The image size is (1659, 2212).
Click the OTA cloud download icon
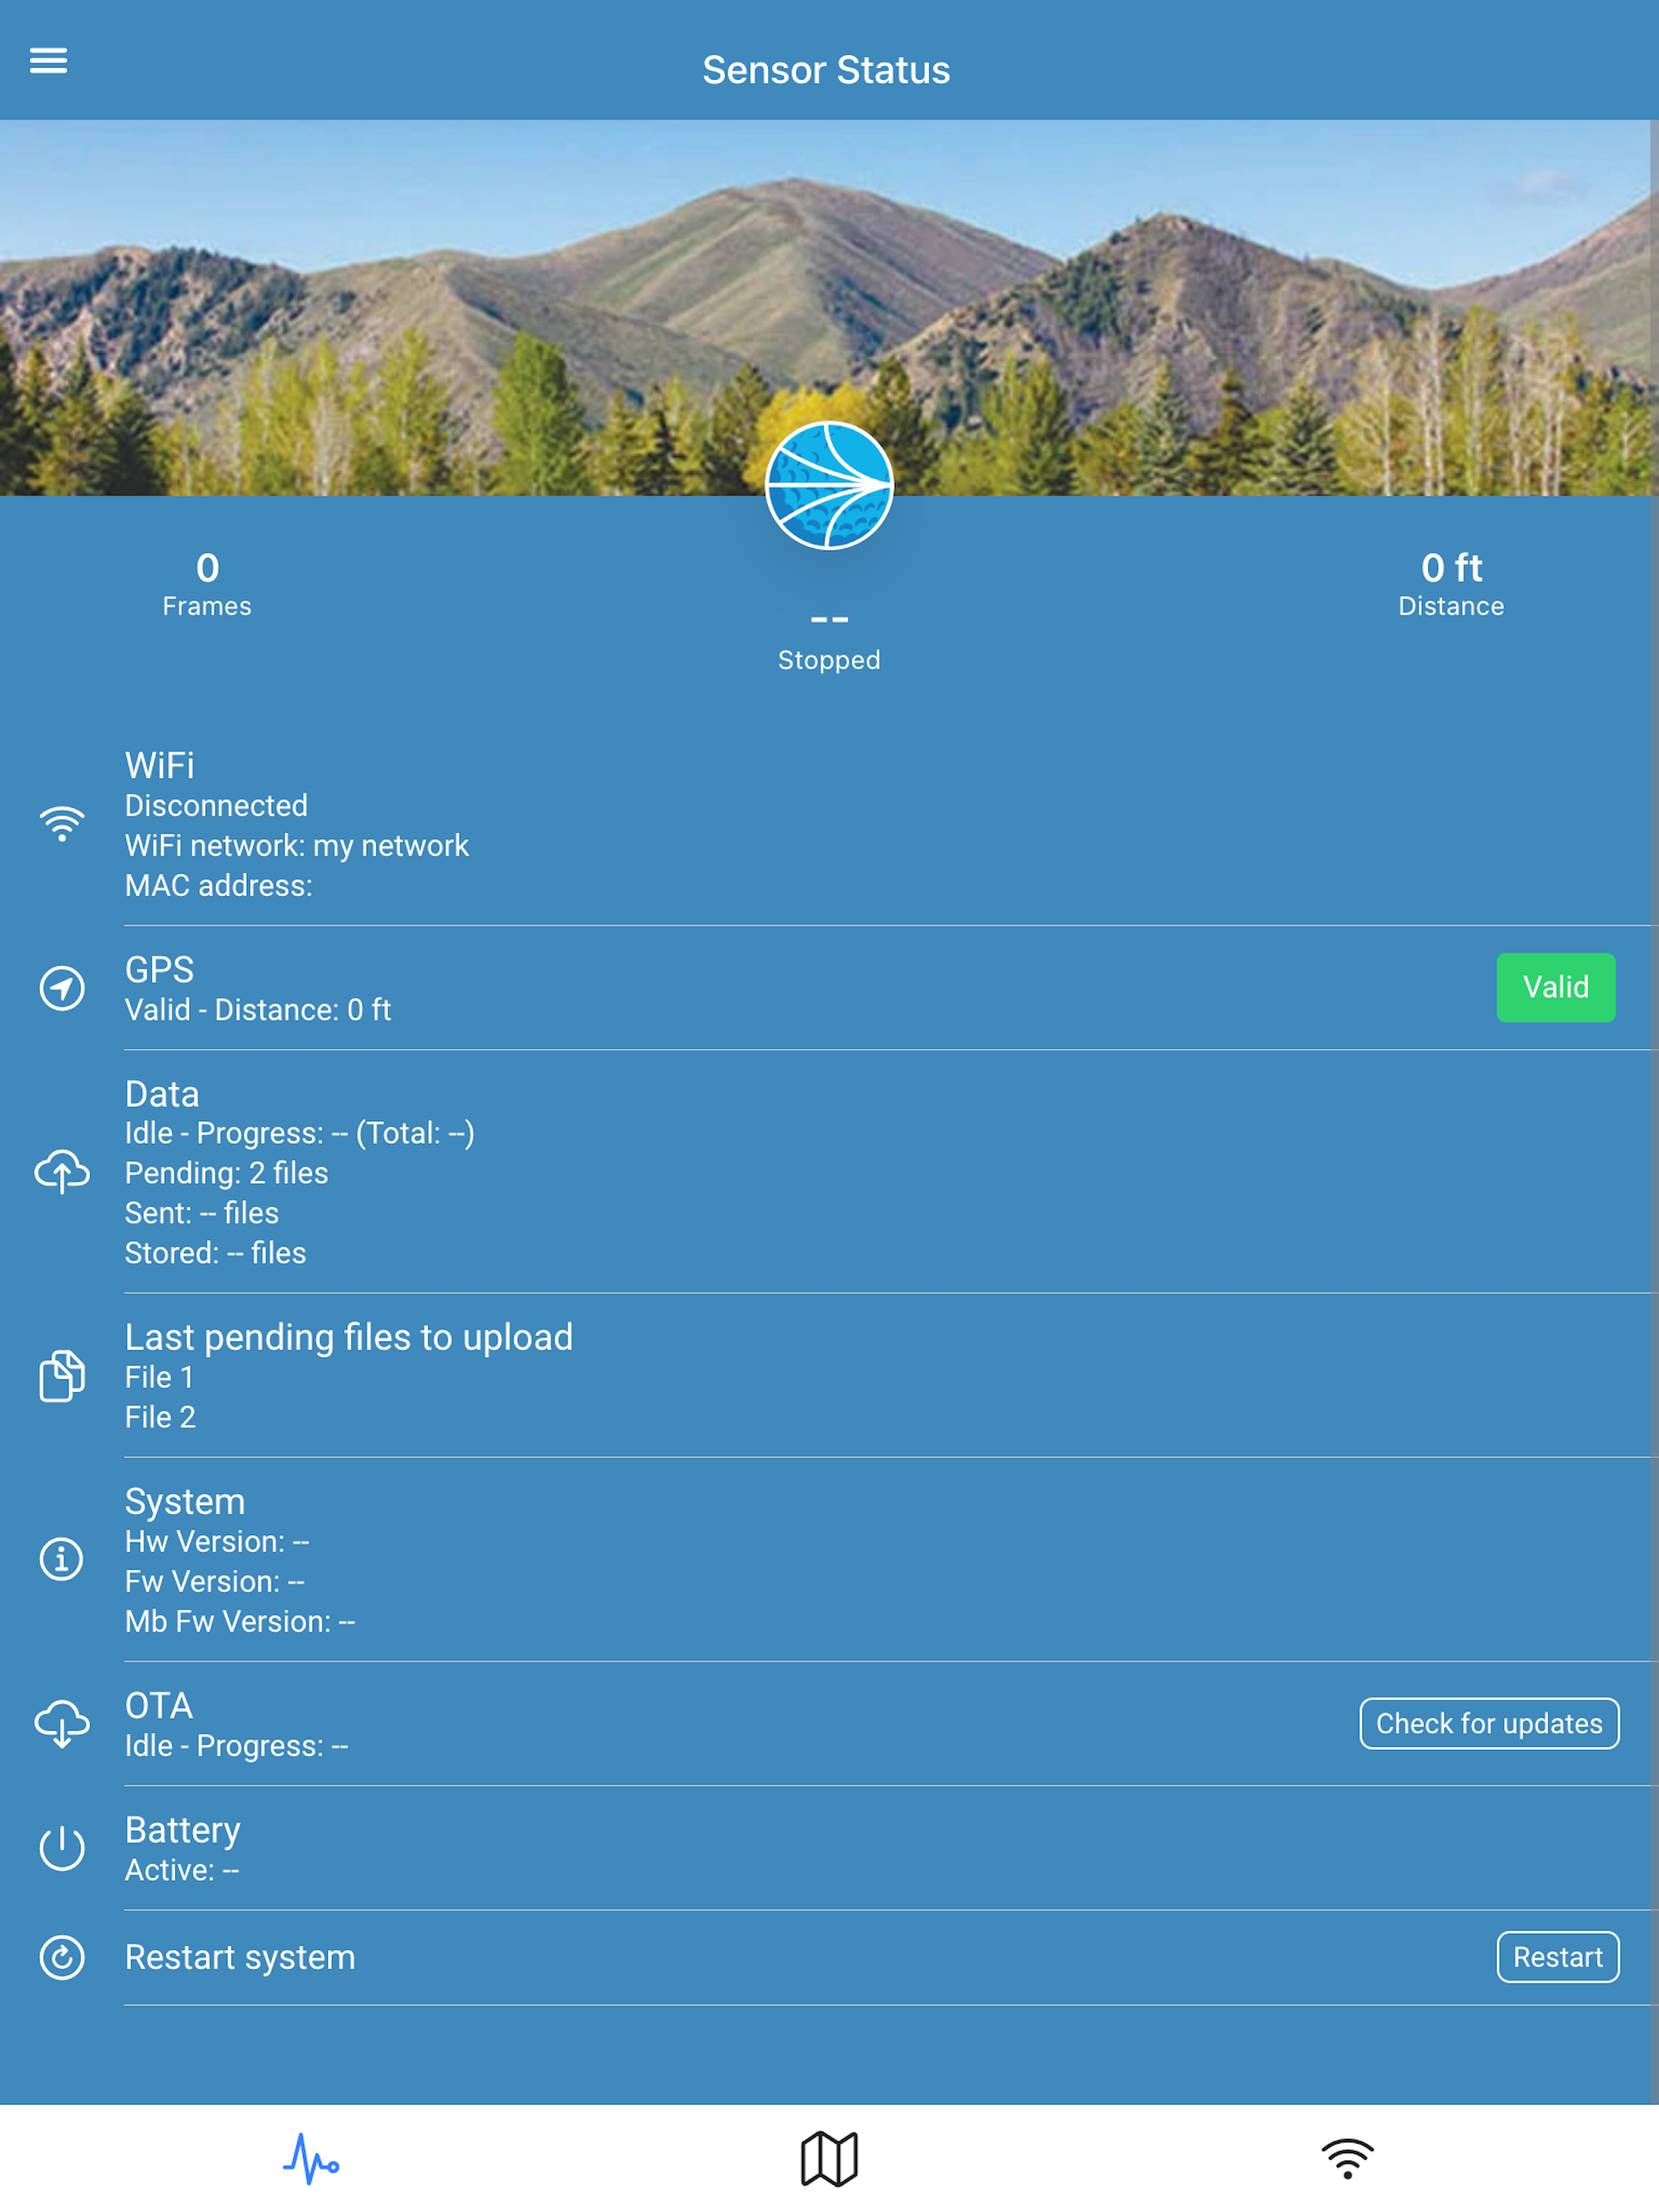click(62, 1723)
